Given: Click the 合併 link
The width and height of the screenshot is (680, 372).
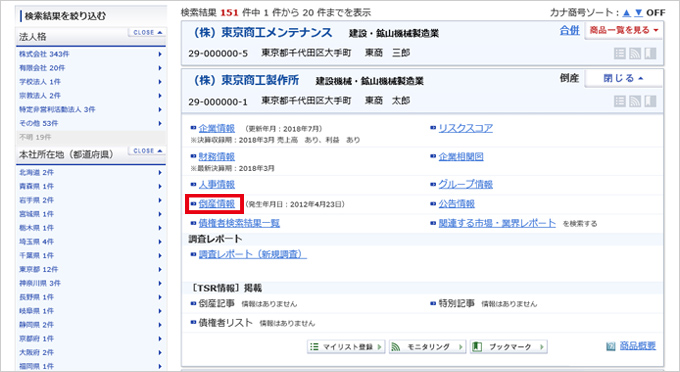Looking at the screenshot, I should [x=569, y=30].
